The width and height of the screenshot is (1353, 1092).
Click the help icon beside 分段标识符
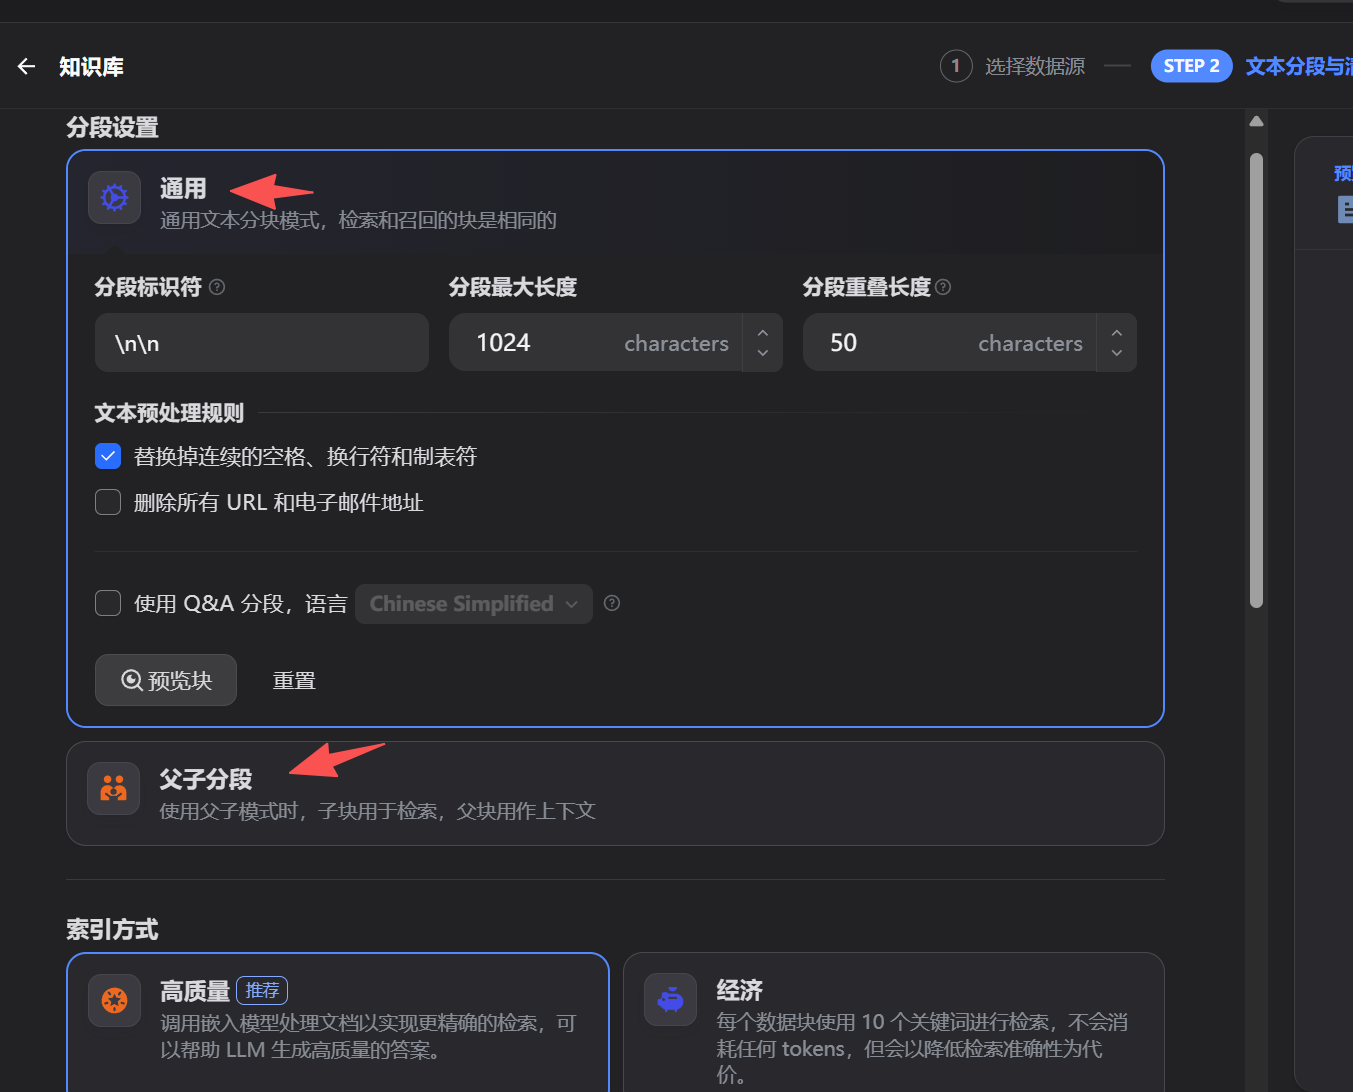coord(217,287)
